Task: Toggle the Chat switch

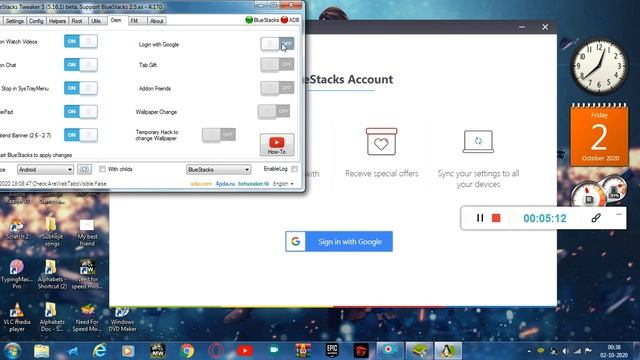Action: coord(81,64)
